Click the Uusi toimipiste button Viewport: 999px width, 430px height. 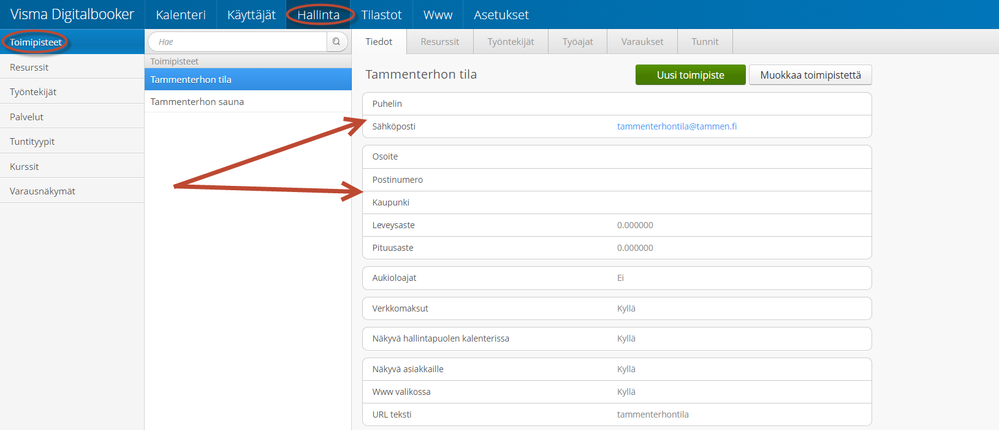tap(690, 75)
